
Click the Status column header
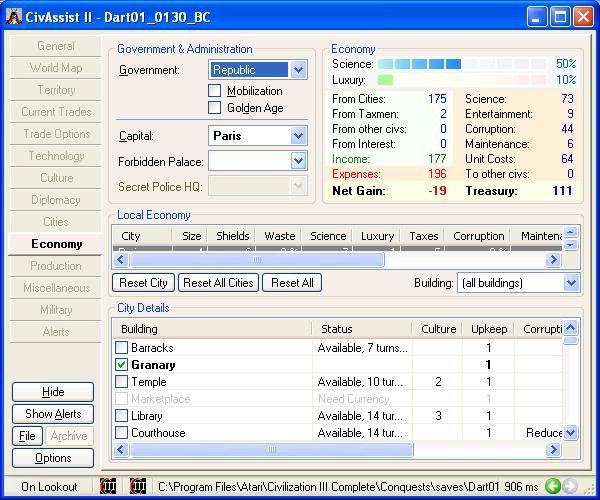[362, 329]
